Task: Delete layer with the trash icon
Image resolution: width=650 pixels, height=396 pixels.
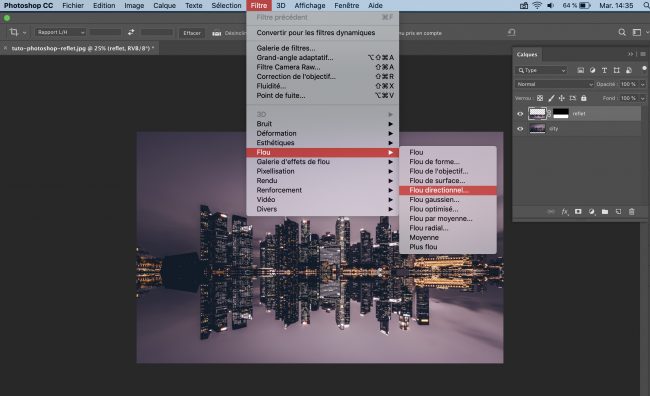Action: 631,212
